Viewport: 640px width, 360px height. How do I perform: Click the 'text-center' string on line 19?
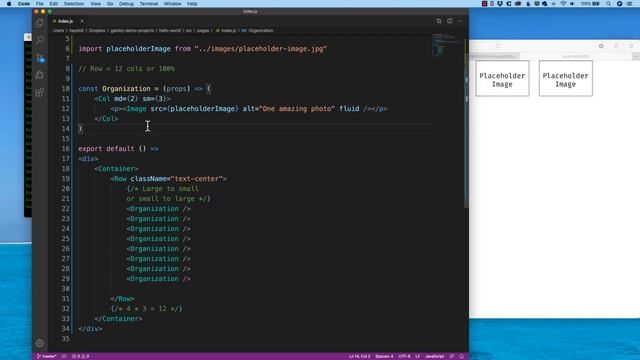pos(197,179)
